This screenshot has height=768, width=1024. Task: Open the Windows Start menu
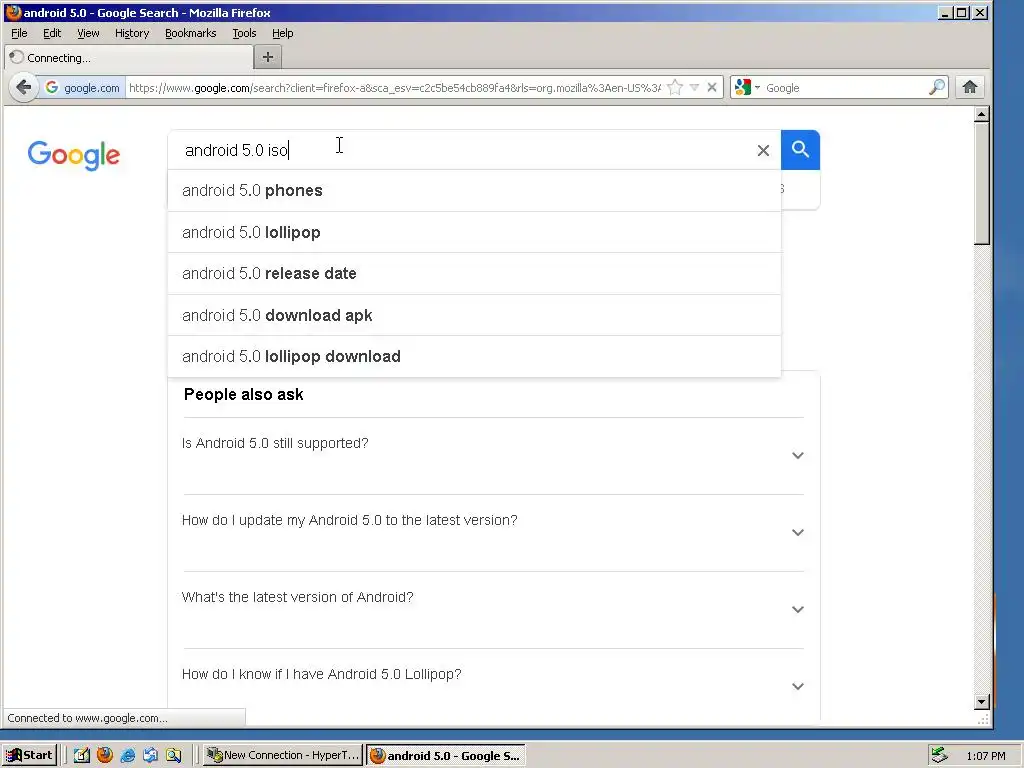coord(29,755)
